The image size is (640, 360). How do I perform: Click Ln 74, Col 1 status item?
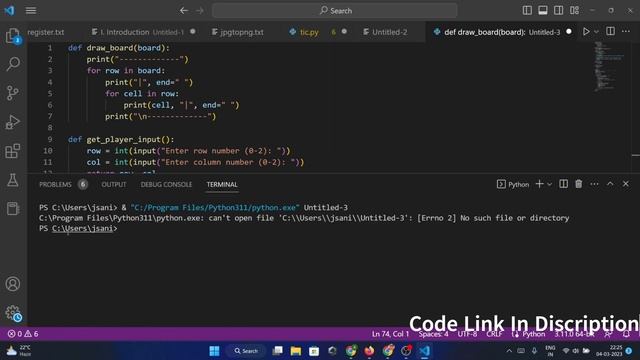pos(390,334)
